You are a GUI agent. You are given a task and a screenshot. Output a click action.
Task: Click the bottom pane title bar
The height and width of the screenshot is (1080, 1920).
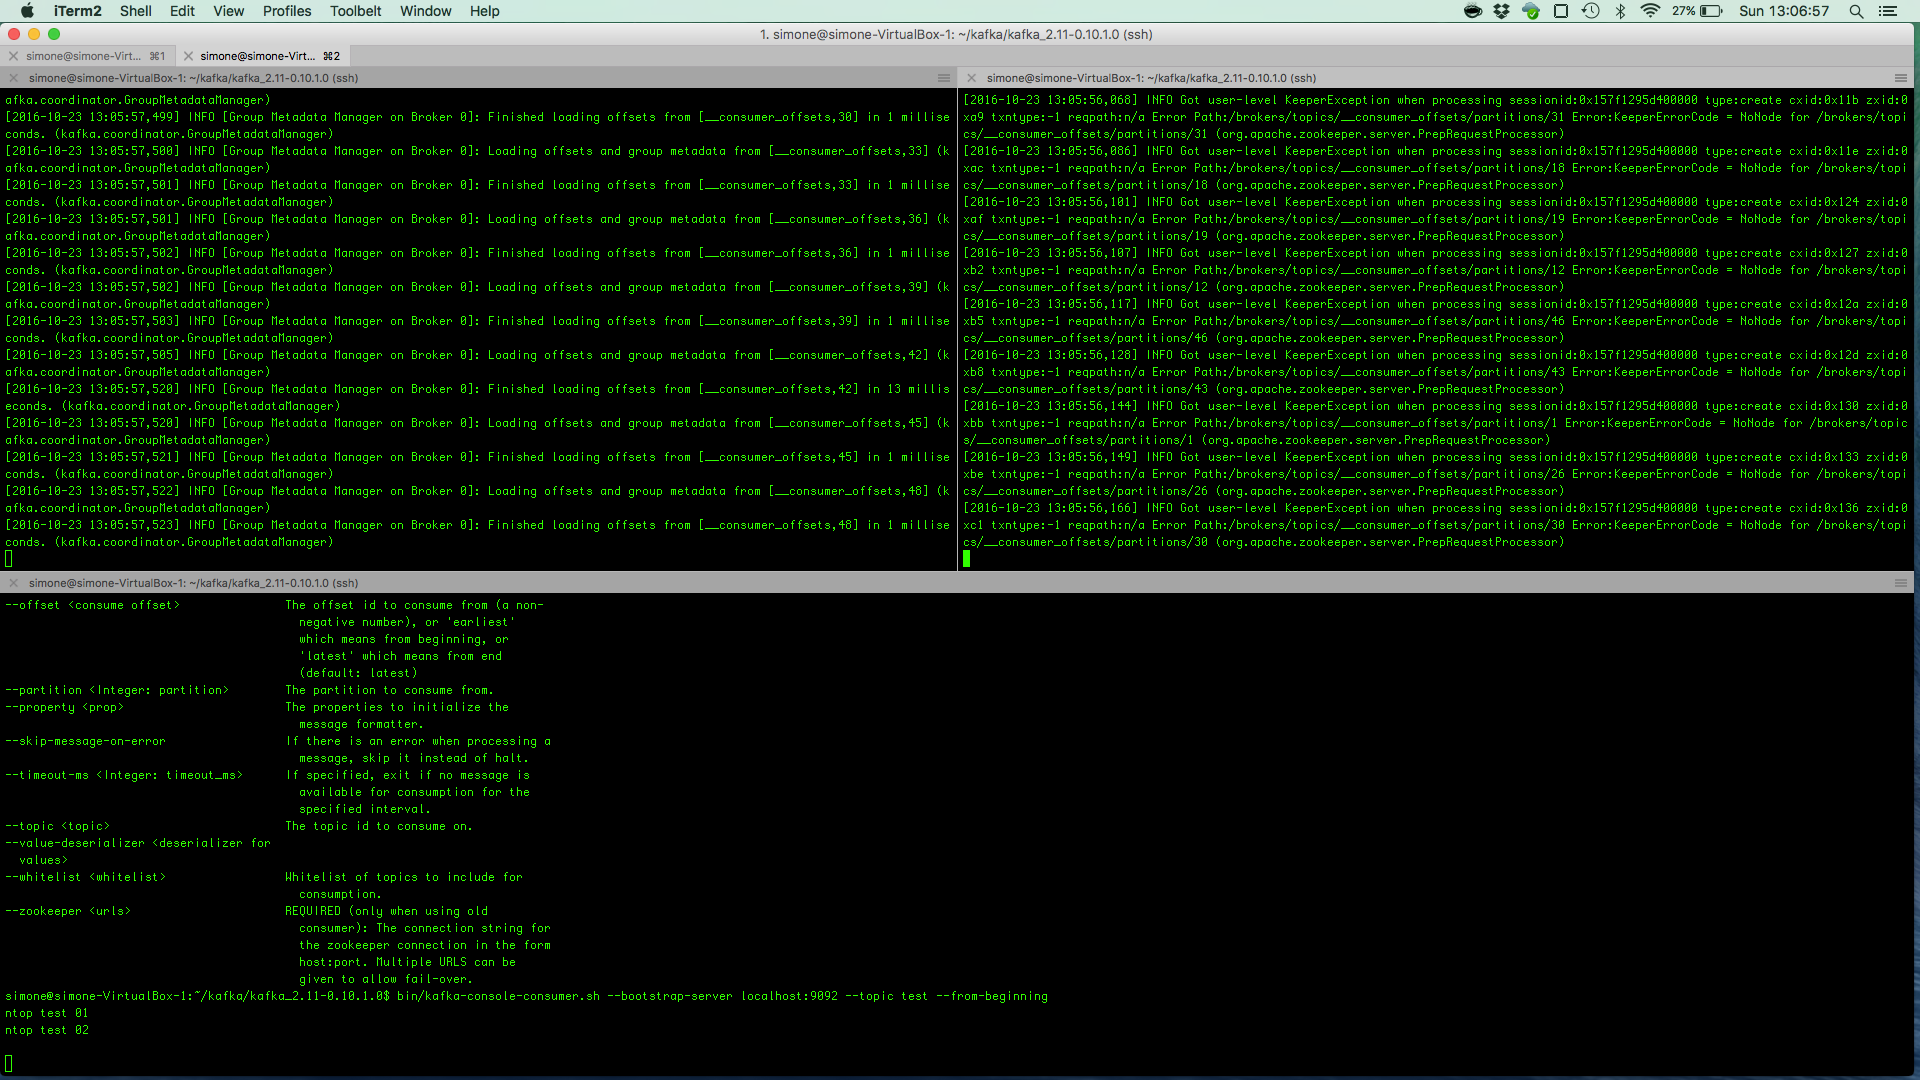(957, 583)
